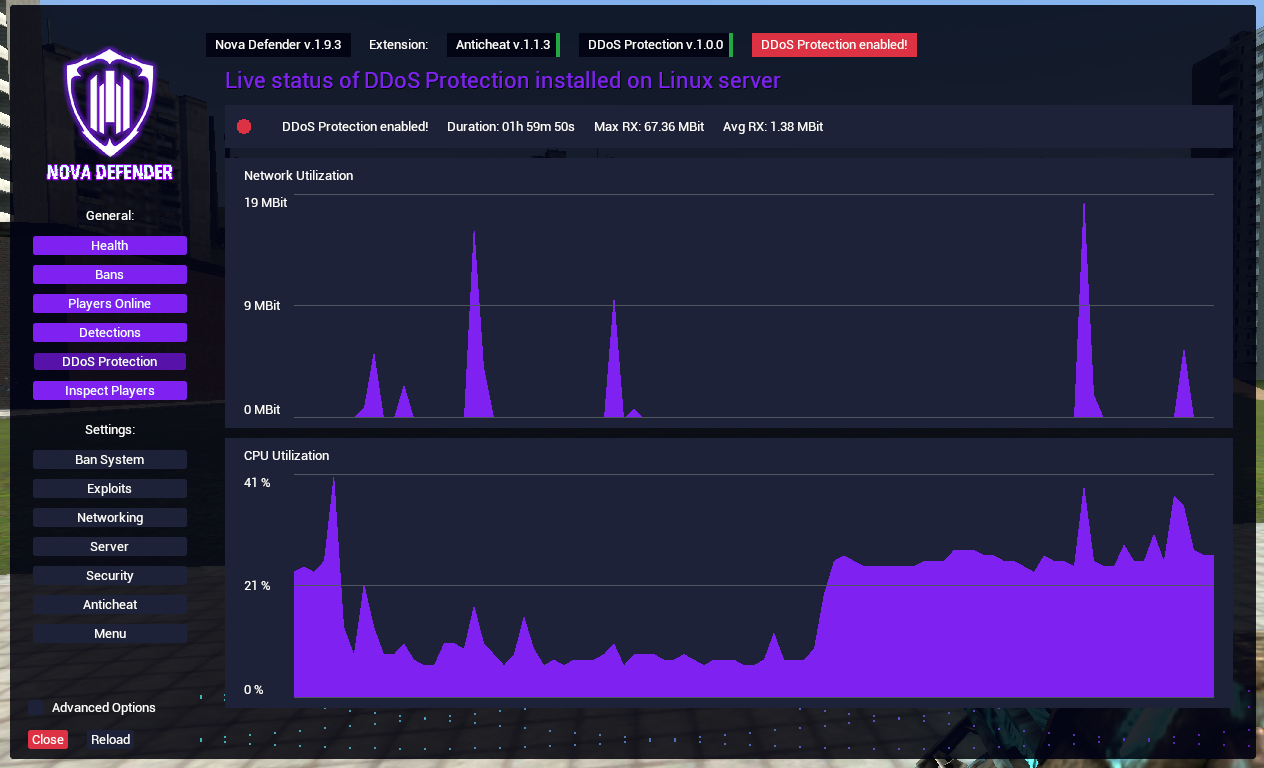
Task: Open Menu settings
Action: click(x=110, y=634)
